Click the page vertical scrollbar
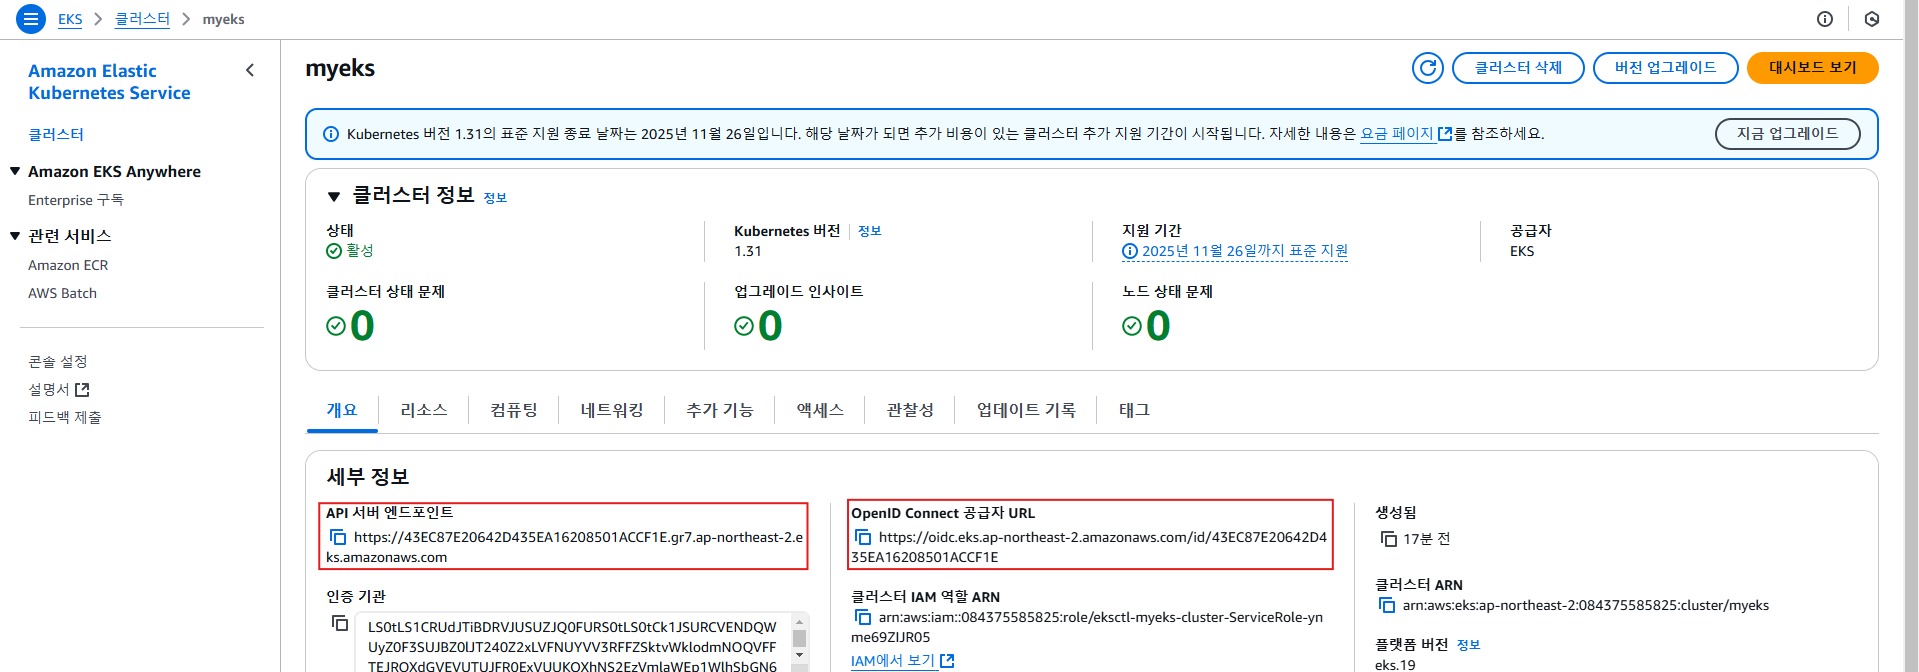The height and width of the screenshot is (672, 1919). (x=1911, y=336)
